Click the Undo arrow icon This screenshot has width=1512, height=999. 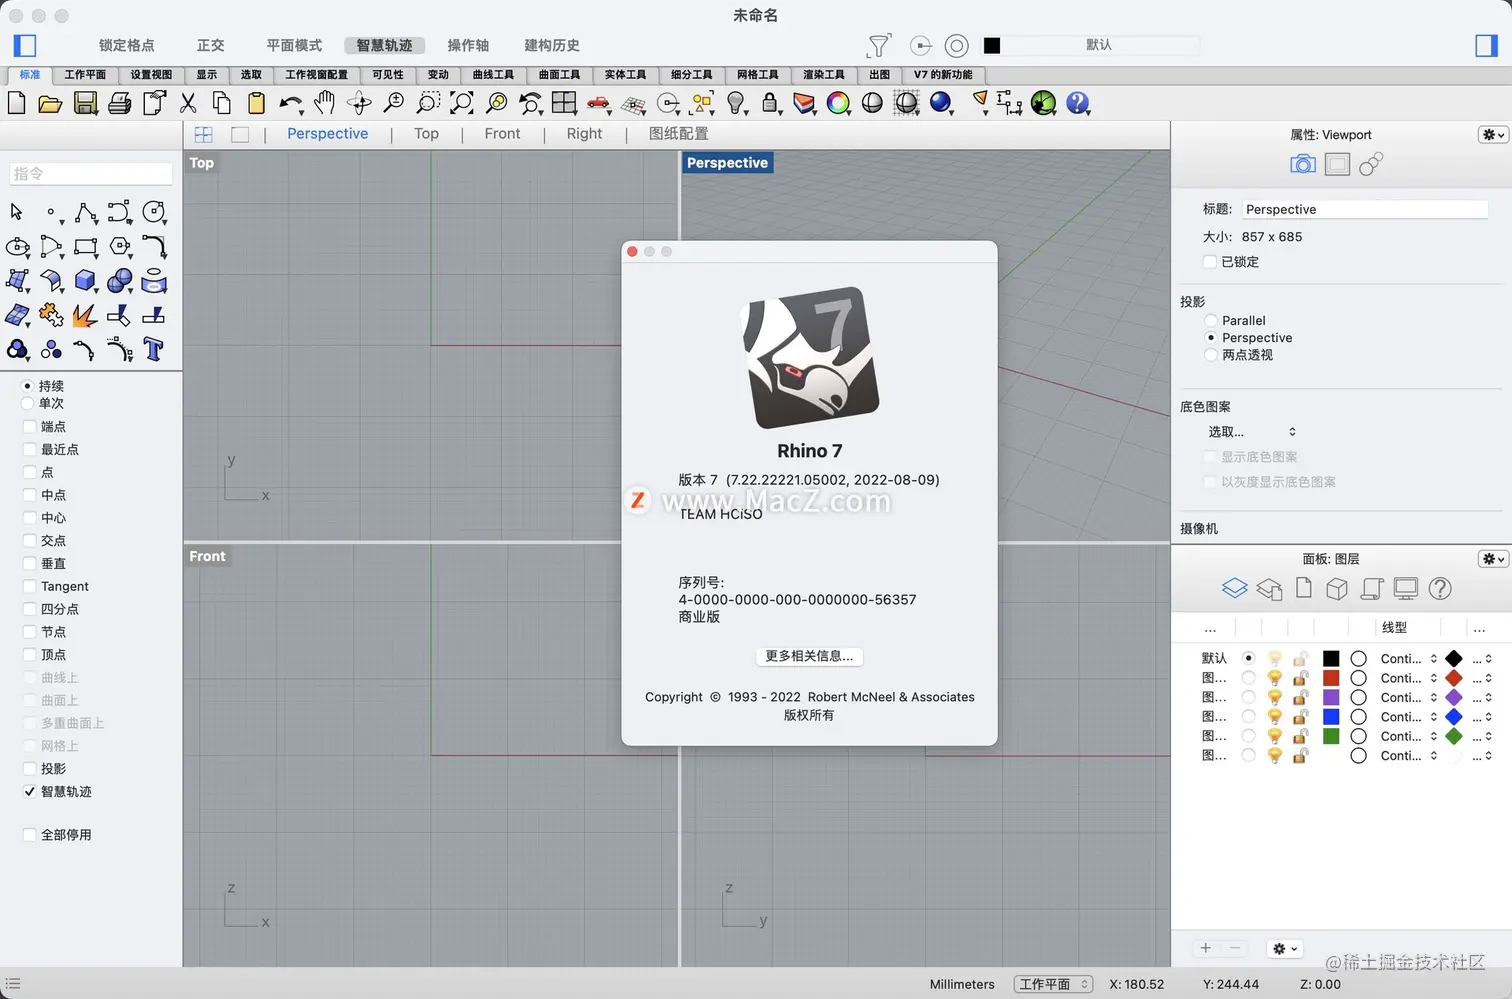(290, 103)
